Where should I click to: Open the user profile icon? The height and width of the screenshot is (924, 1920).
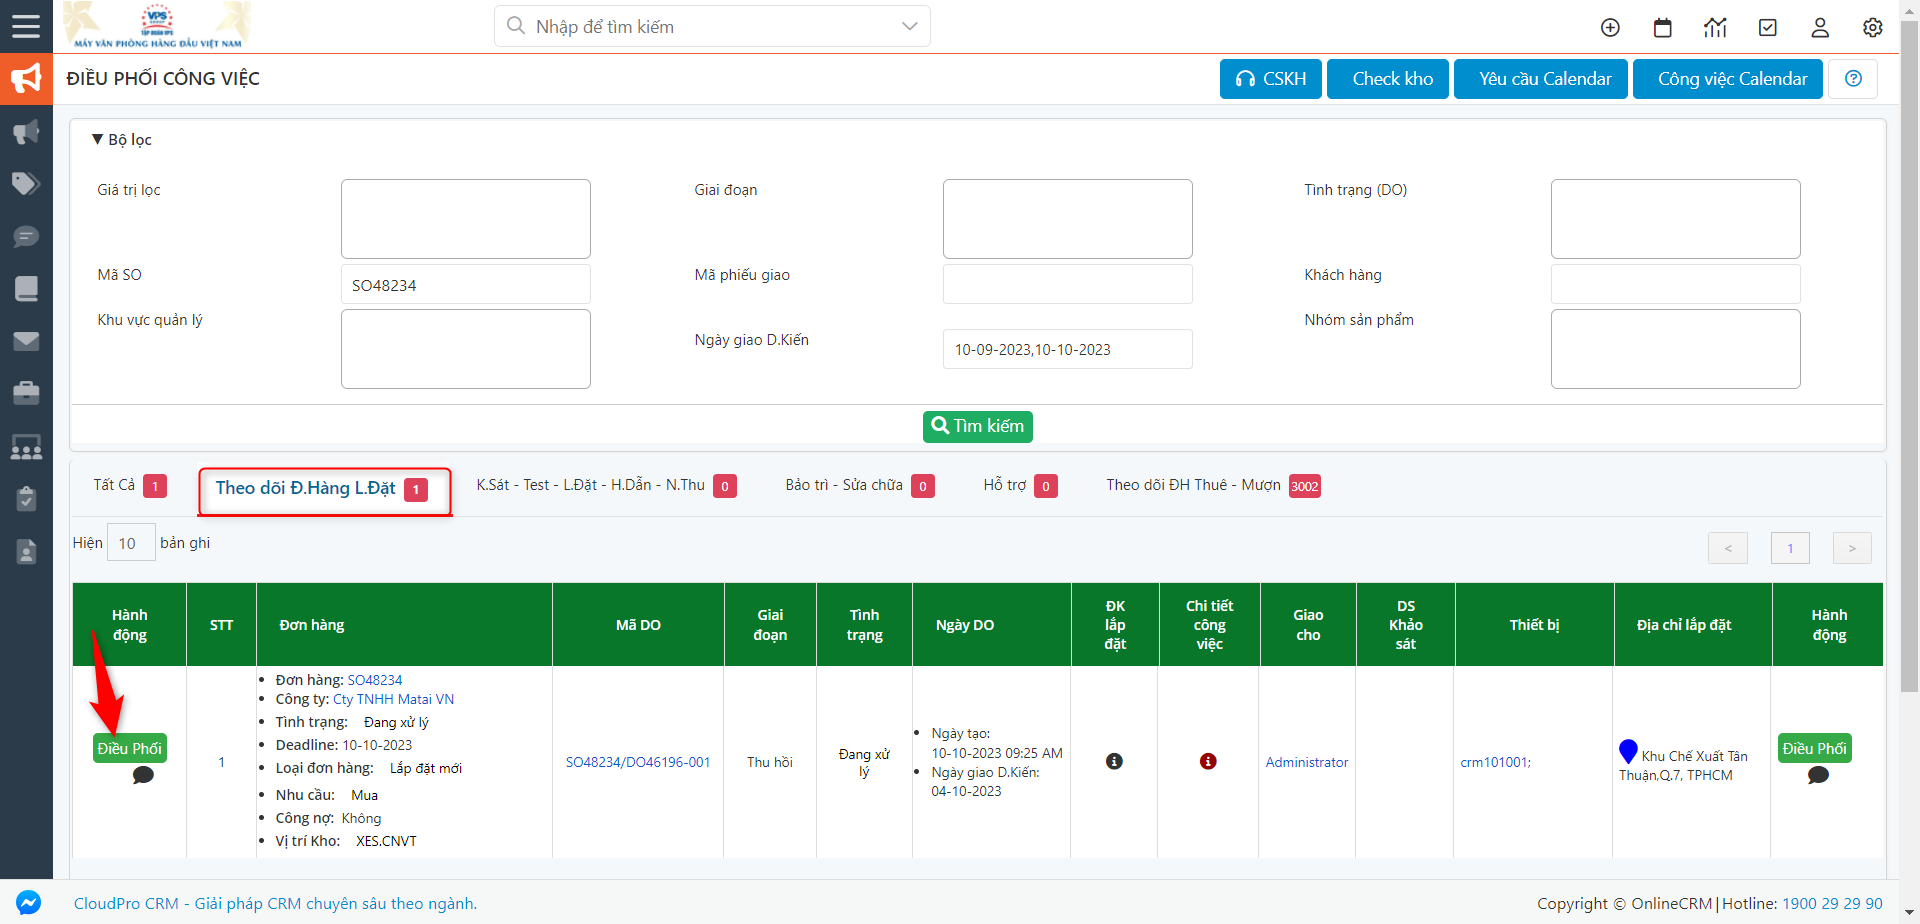pyautogui.click(x=1820, y=28)
